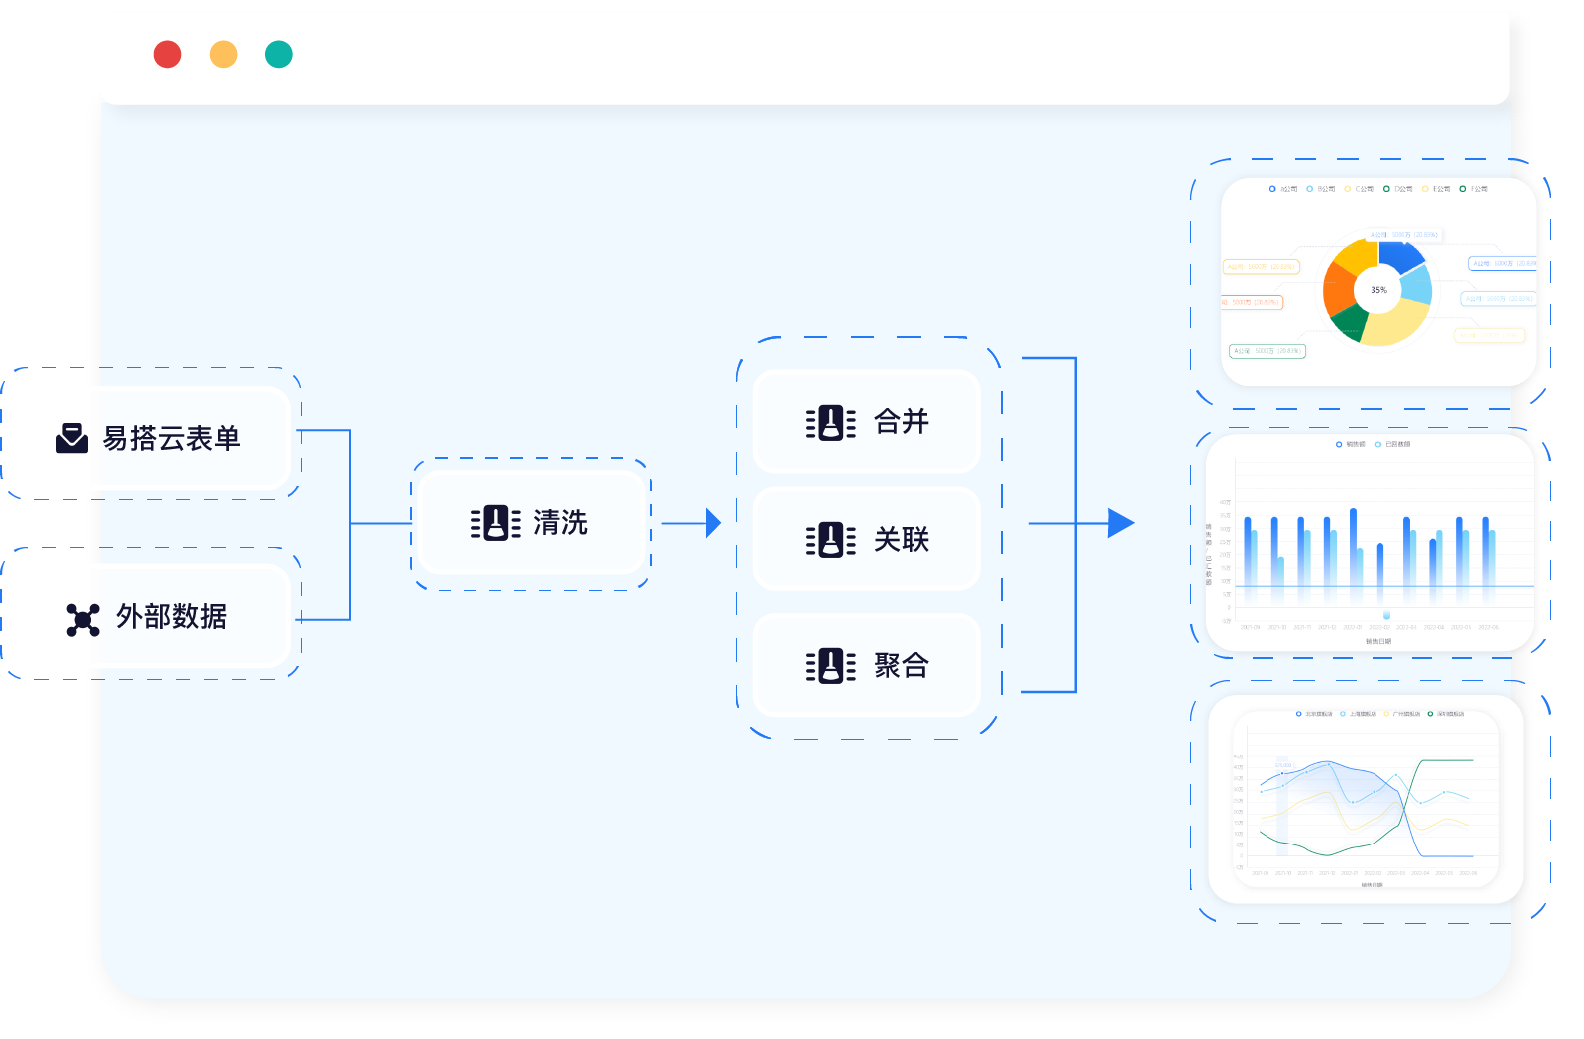The image size is (1584, 1039).
Task: Toggle D公司 legend in pie chart
Action: 1398,189
